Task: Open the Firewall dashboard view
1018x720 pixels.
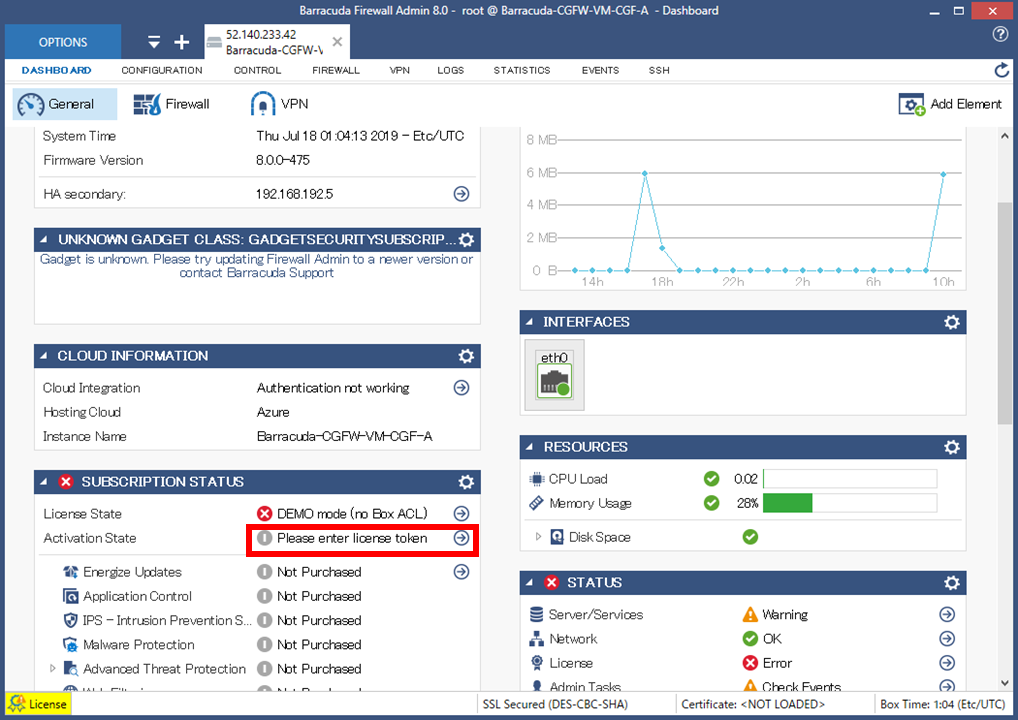Action: coord(171,104)
